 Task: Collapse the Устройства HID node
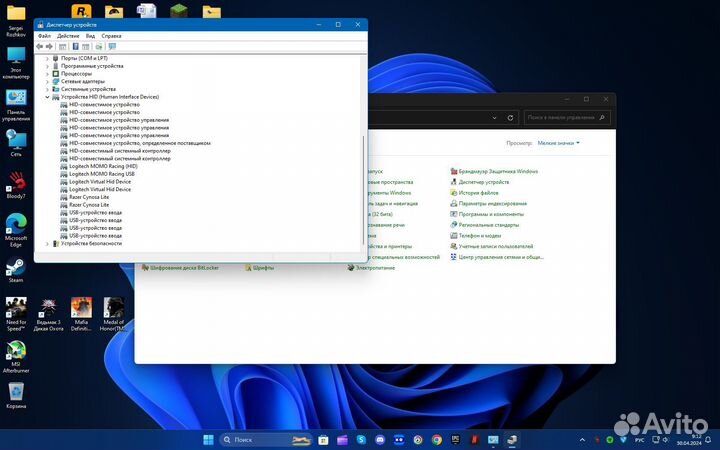pyautogui.click(x=47, y=97)
